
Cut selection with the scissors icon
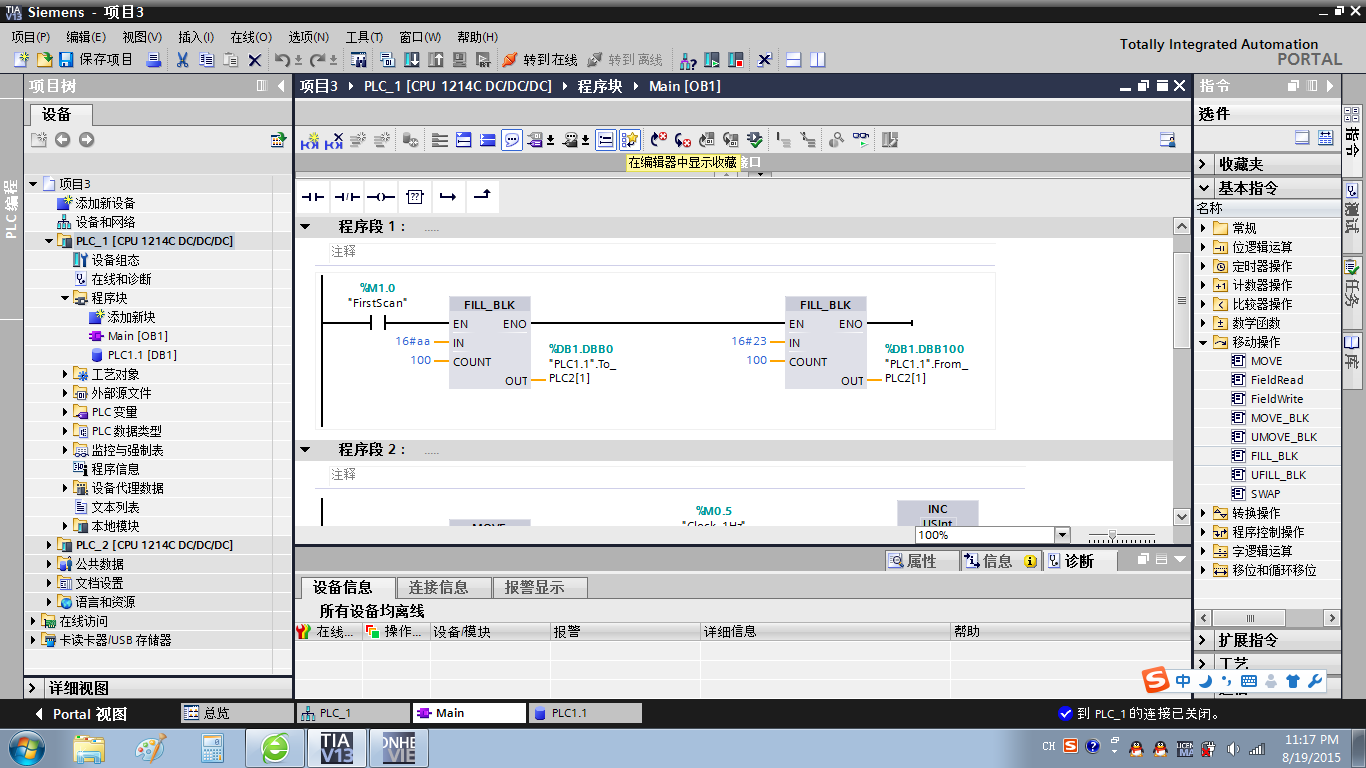click(x=183, y=60)
